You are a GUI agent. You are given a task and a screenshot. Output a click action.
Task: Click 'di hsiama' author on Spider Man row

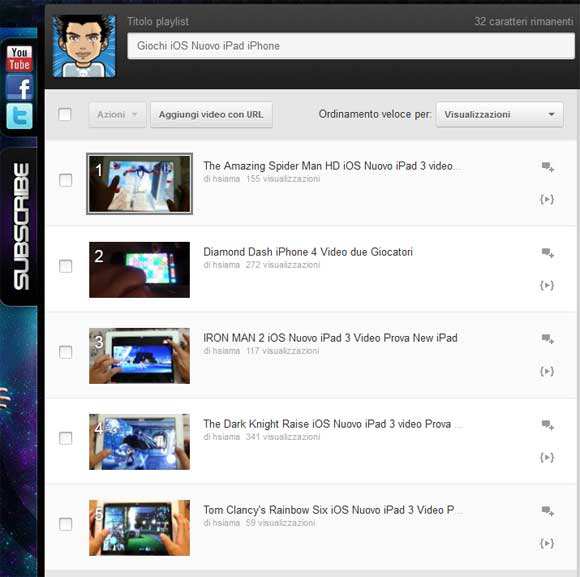[x=222, y=179]
